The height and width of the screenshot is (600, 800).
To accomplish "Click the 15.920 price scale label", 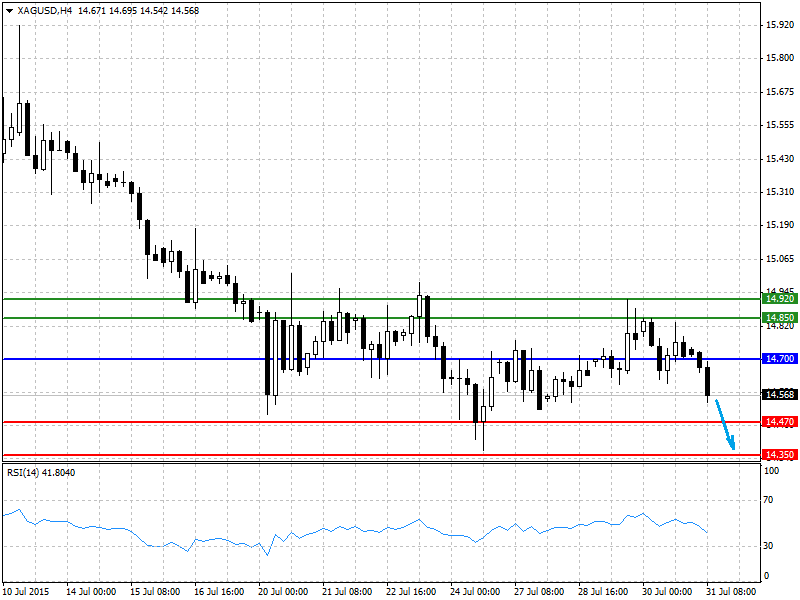I will pyautogui.click(x=780, y=24).
